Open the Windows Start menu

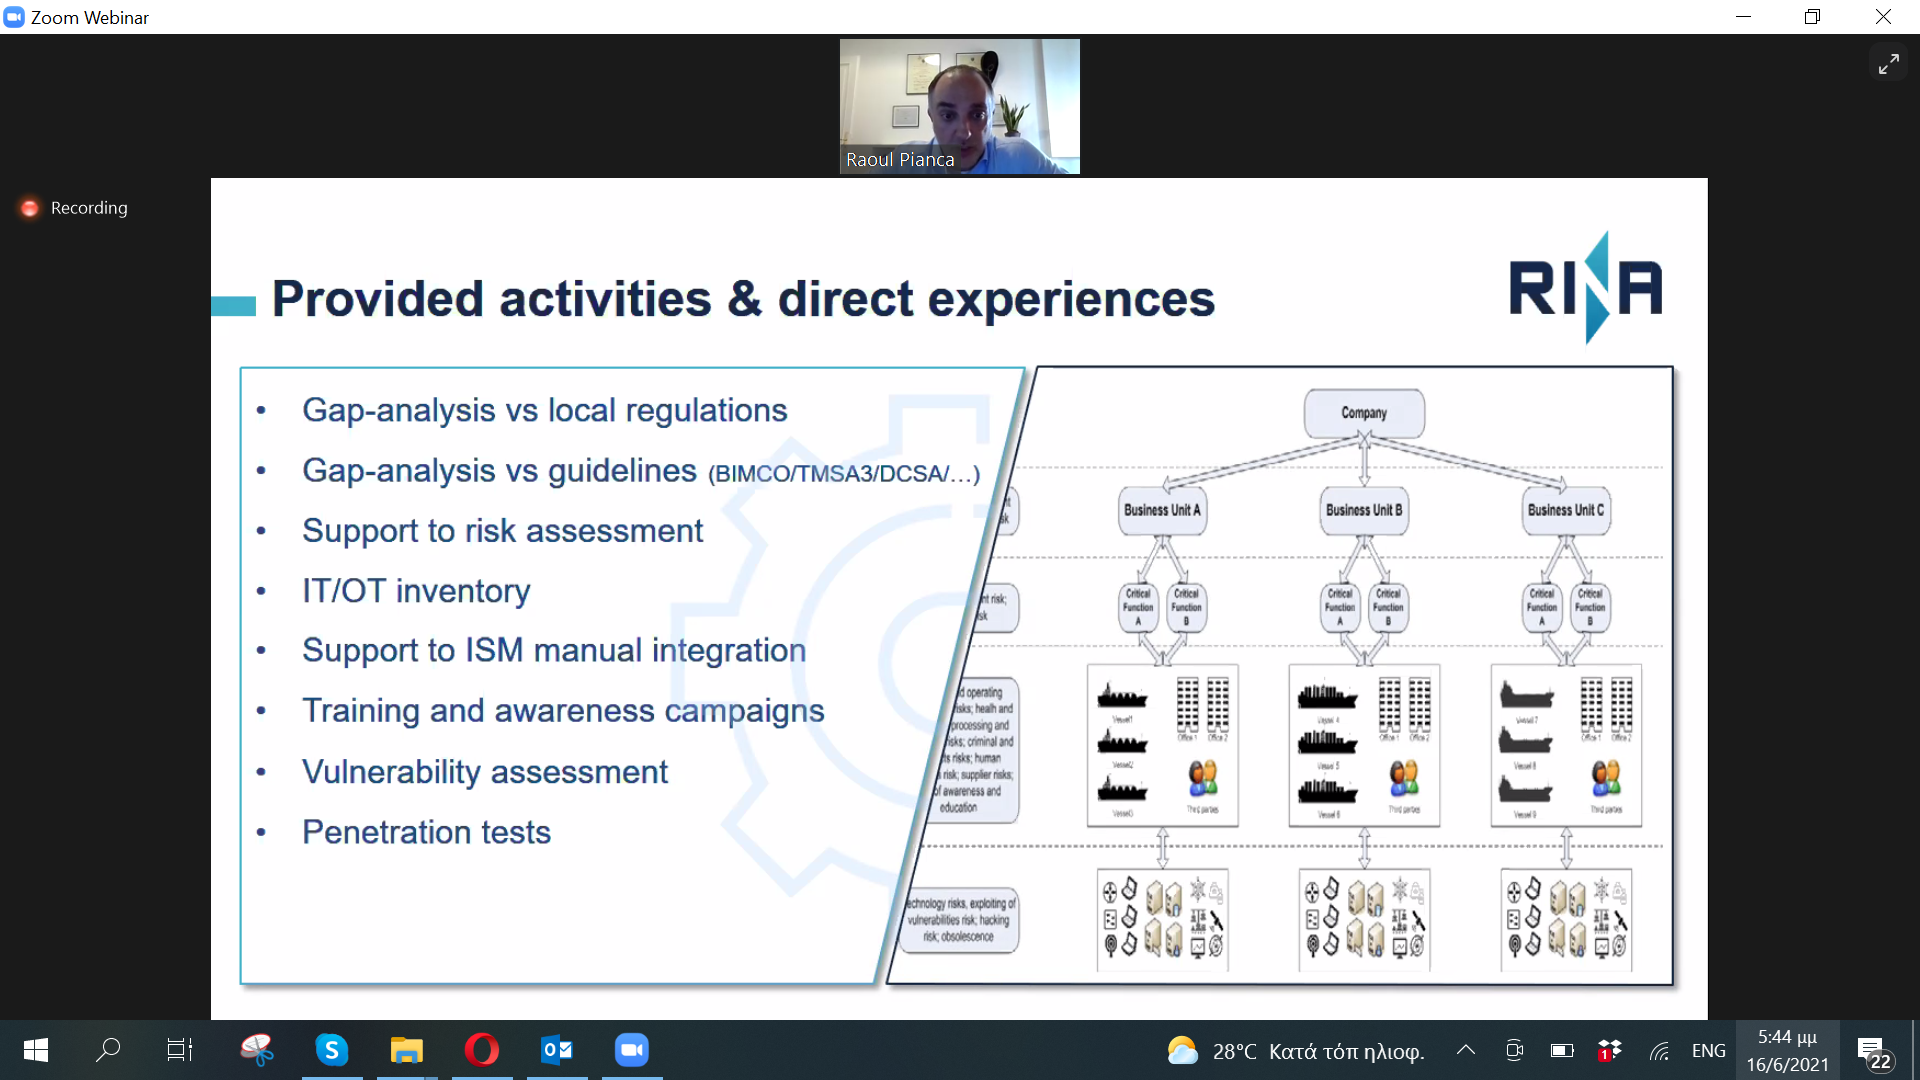[36, 1050]
